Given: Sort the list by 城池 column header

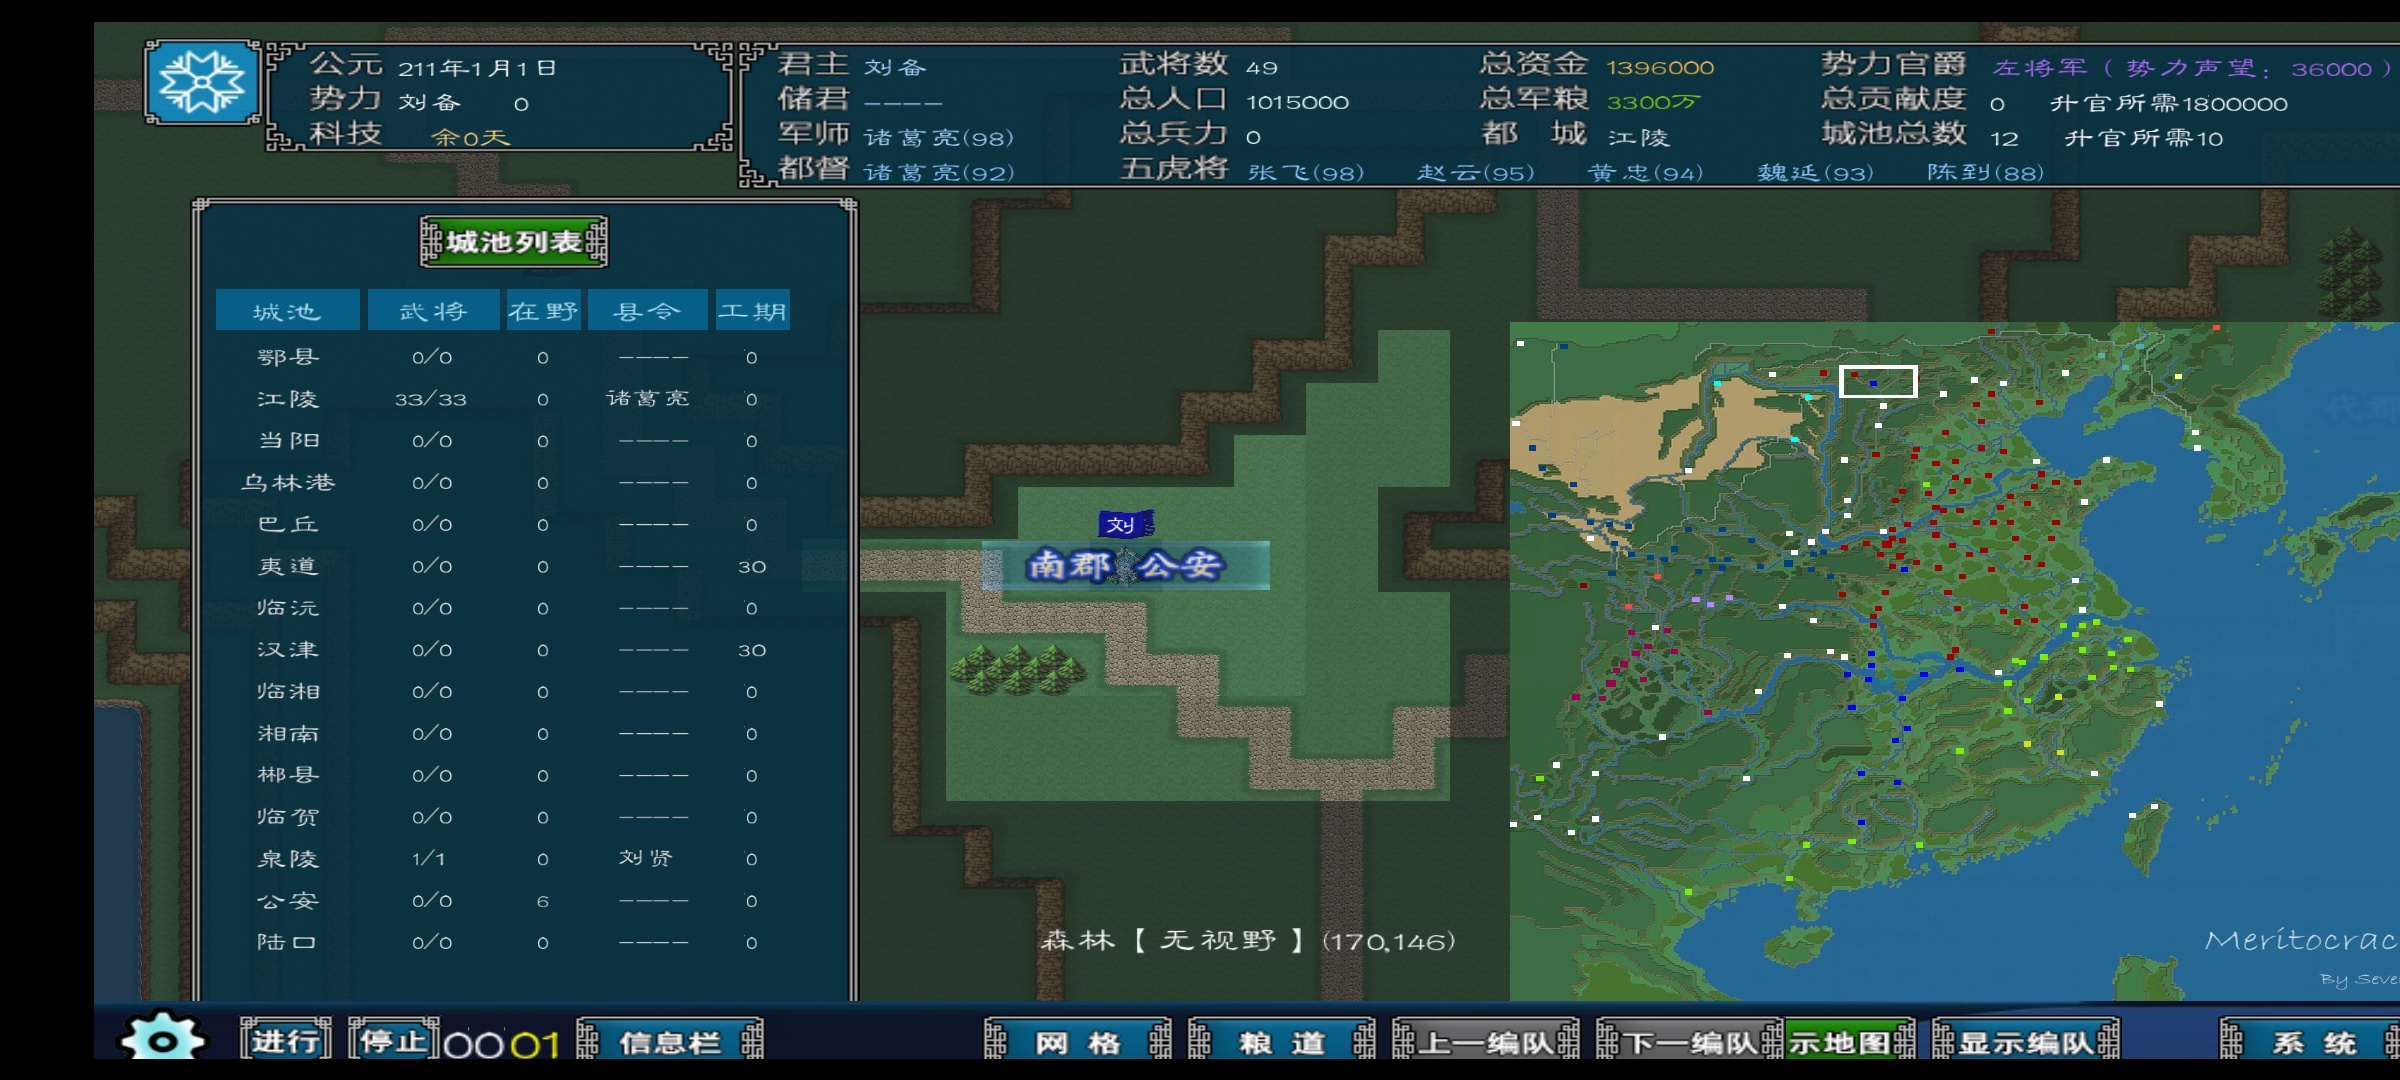Looking at the screenshot, I should click(x=287, y=311).
